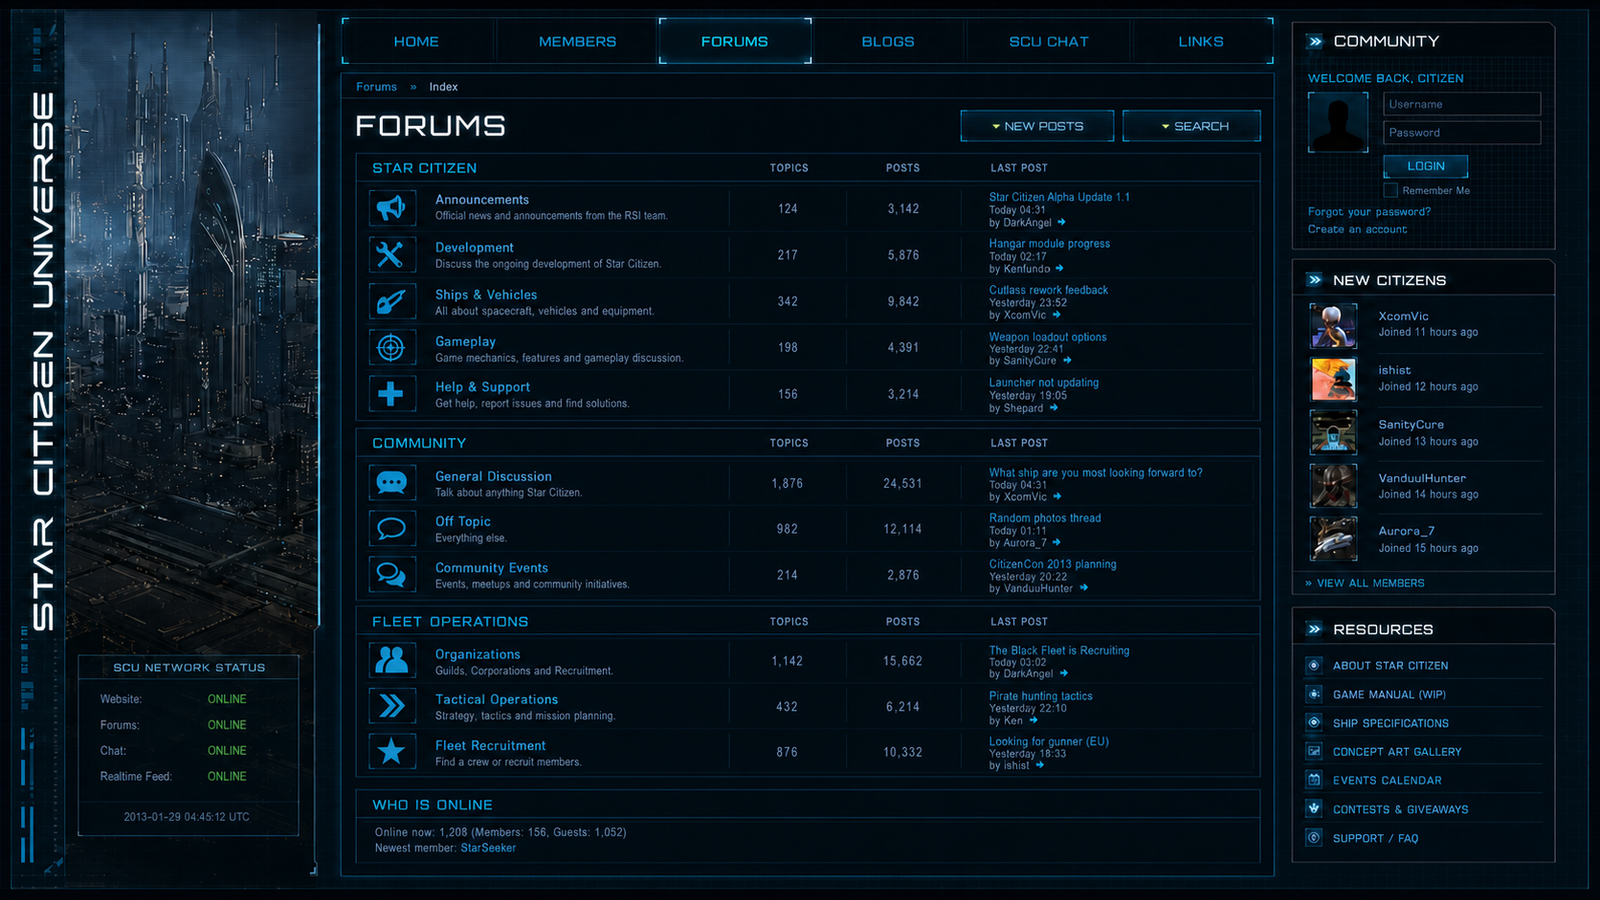
Task: Select the icon beside Concept Art Gallery
Action: [x=1314, y=751]
